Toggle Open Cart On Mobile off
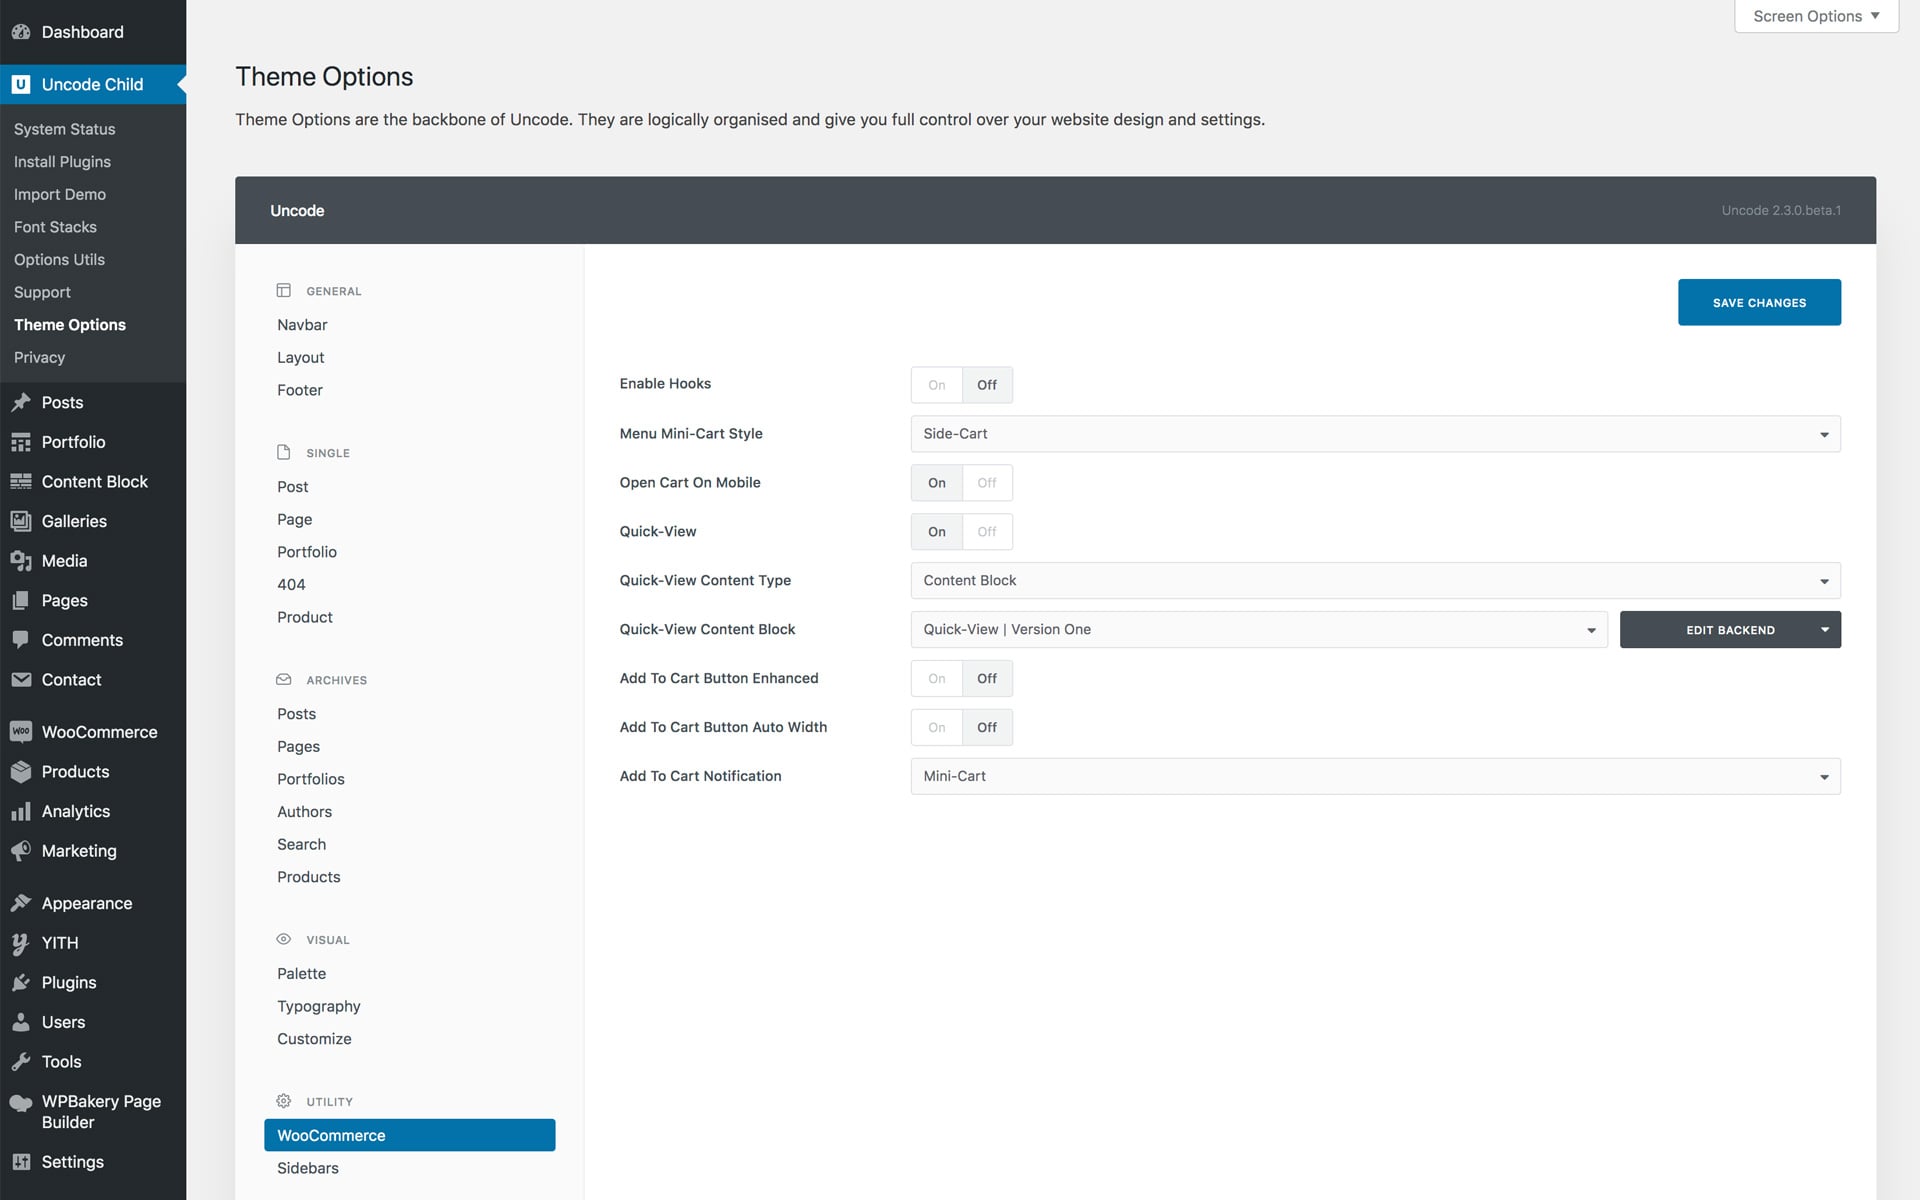 pyautogui.click(x=987, y=482)
